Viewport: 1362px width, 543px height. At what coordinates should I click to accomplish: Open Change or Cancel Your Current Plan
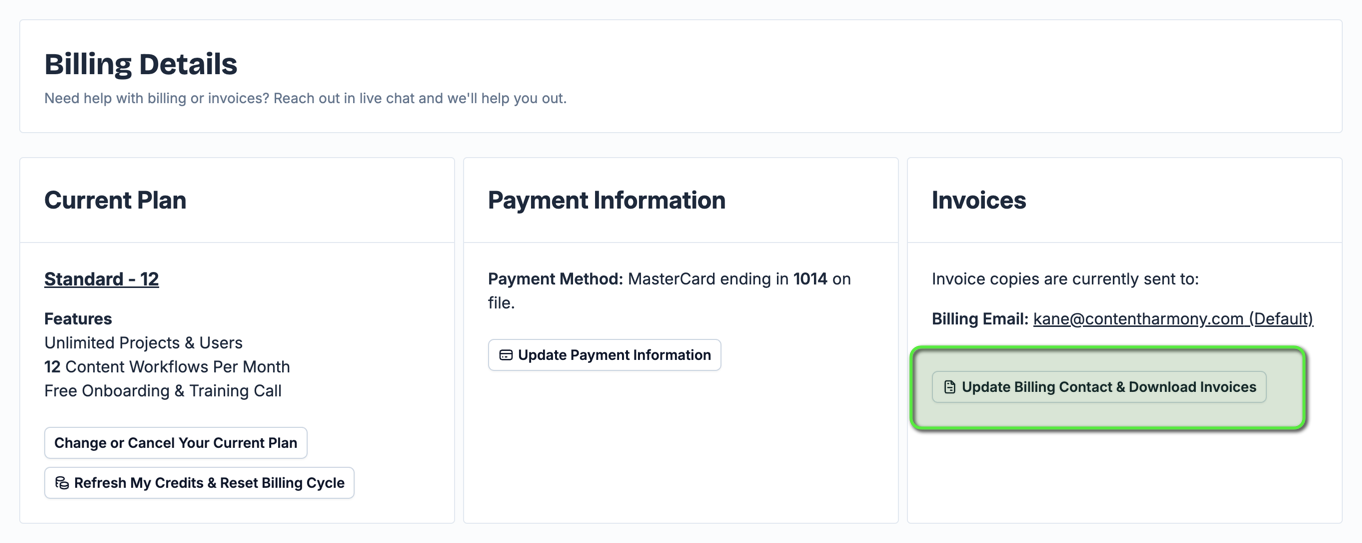pos(176,443)
